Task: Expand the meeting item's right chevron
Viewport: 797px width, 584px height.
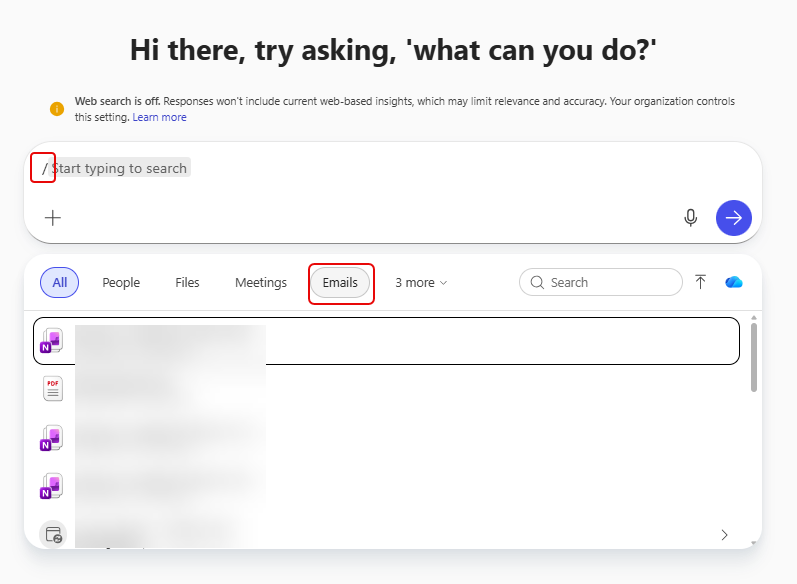Action: coord(724,535)
